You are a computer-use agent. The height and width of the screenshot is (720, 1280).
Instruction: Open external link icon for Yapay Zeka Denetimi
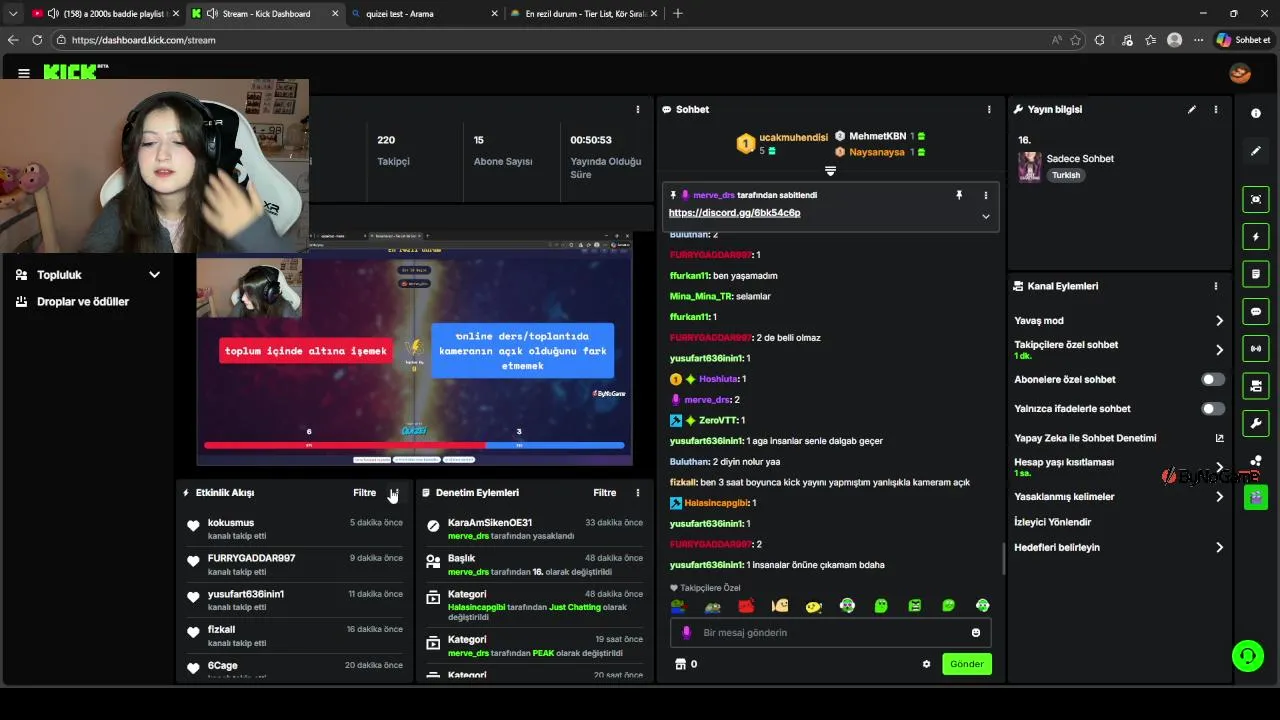pos(1219,438)
